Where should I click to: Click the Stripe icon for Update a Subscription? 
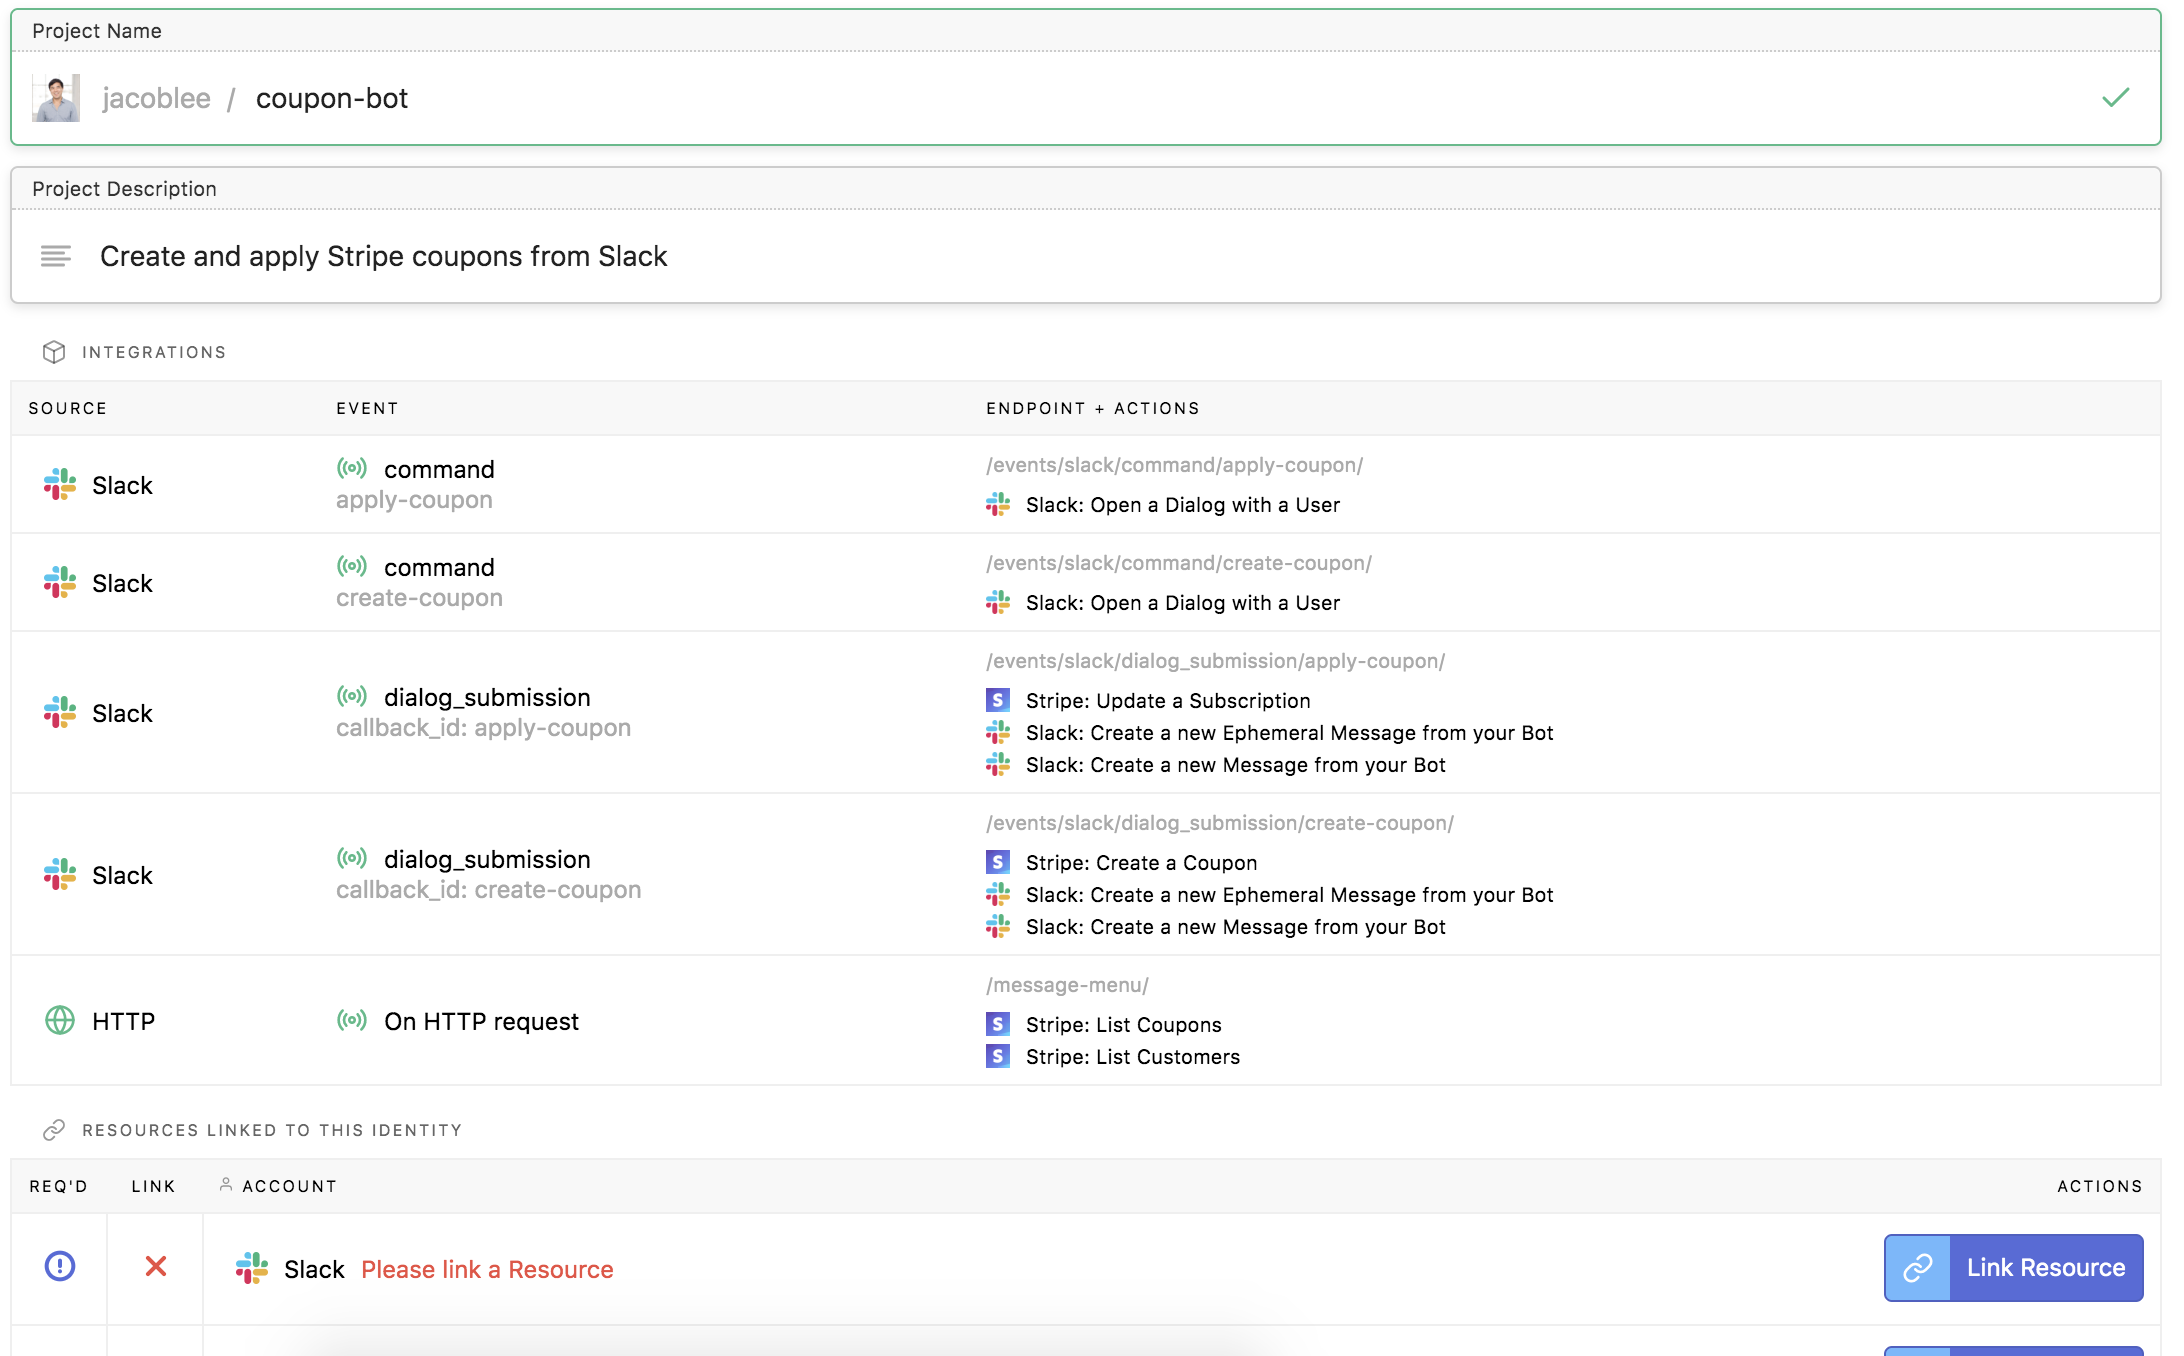coord(998,701)
